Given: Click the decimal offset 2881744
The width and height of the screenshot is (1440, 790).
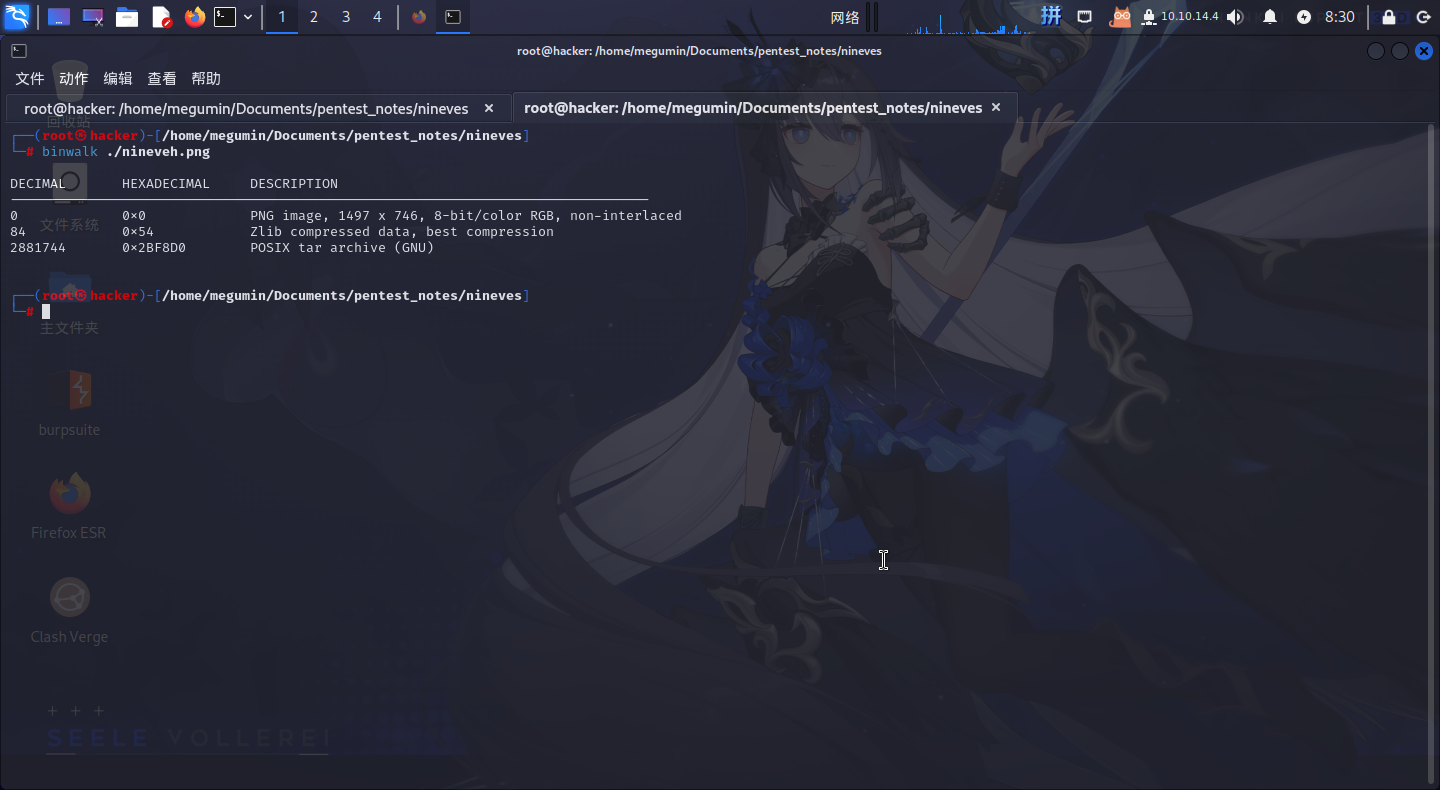Looking at the screenshot, I should click(38, 248).
